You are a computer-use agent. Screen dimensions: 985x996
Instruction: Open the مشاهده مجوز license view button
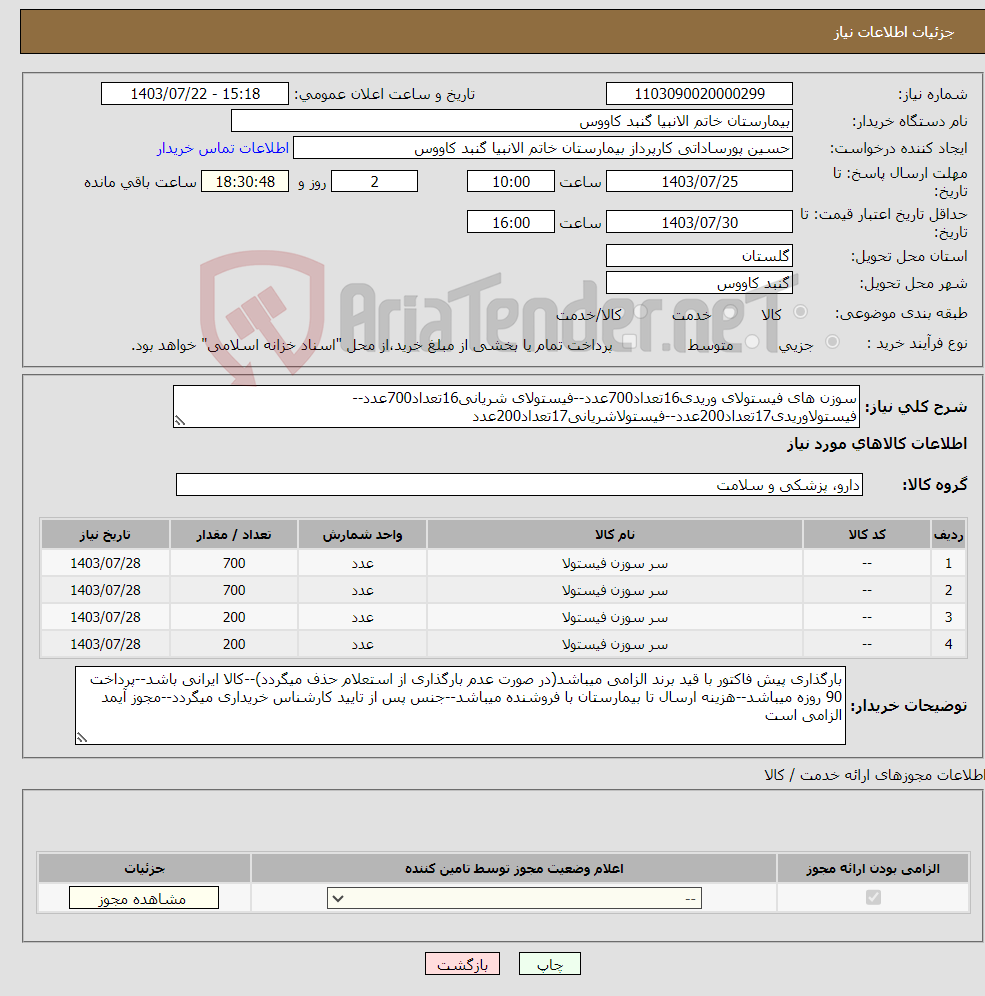click(144, 898)
